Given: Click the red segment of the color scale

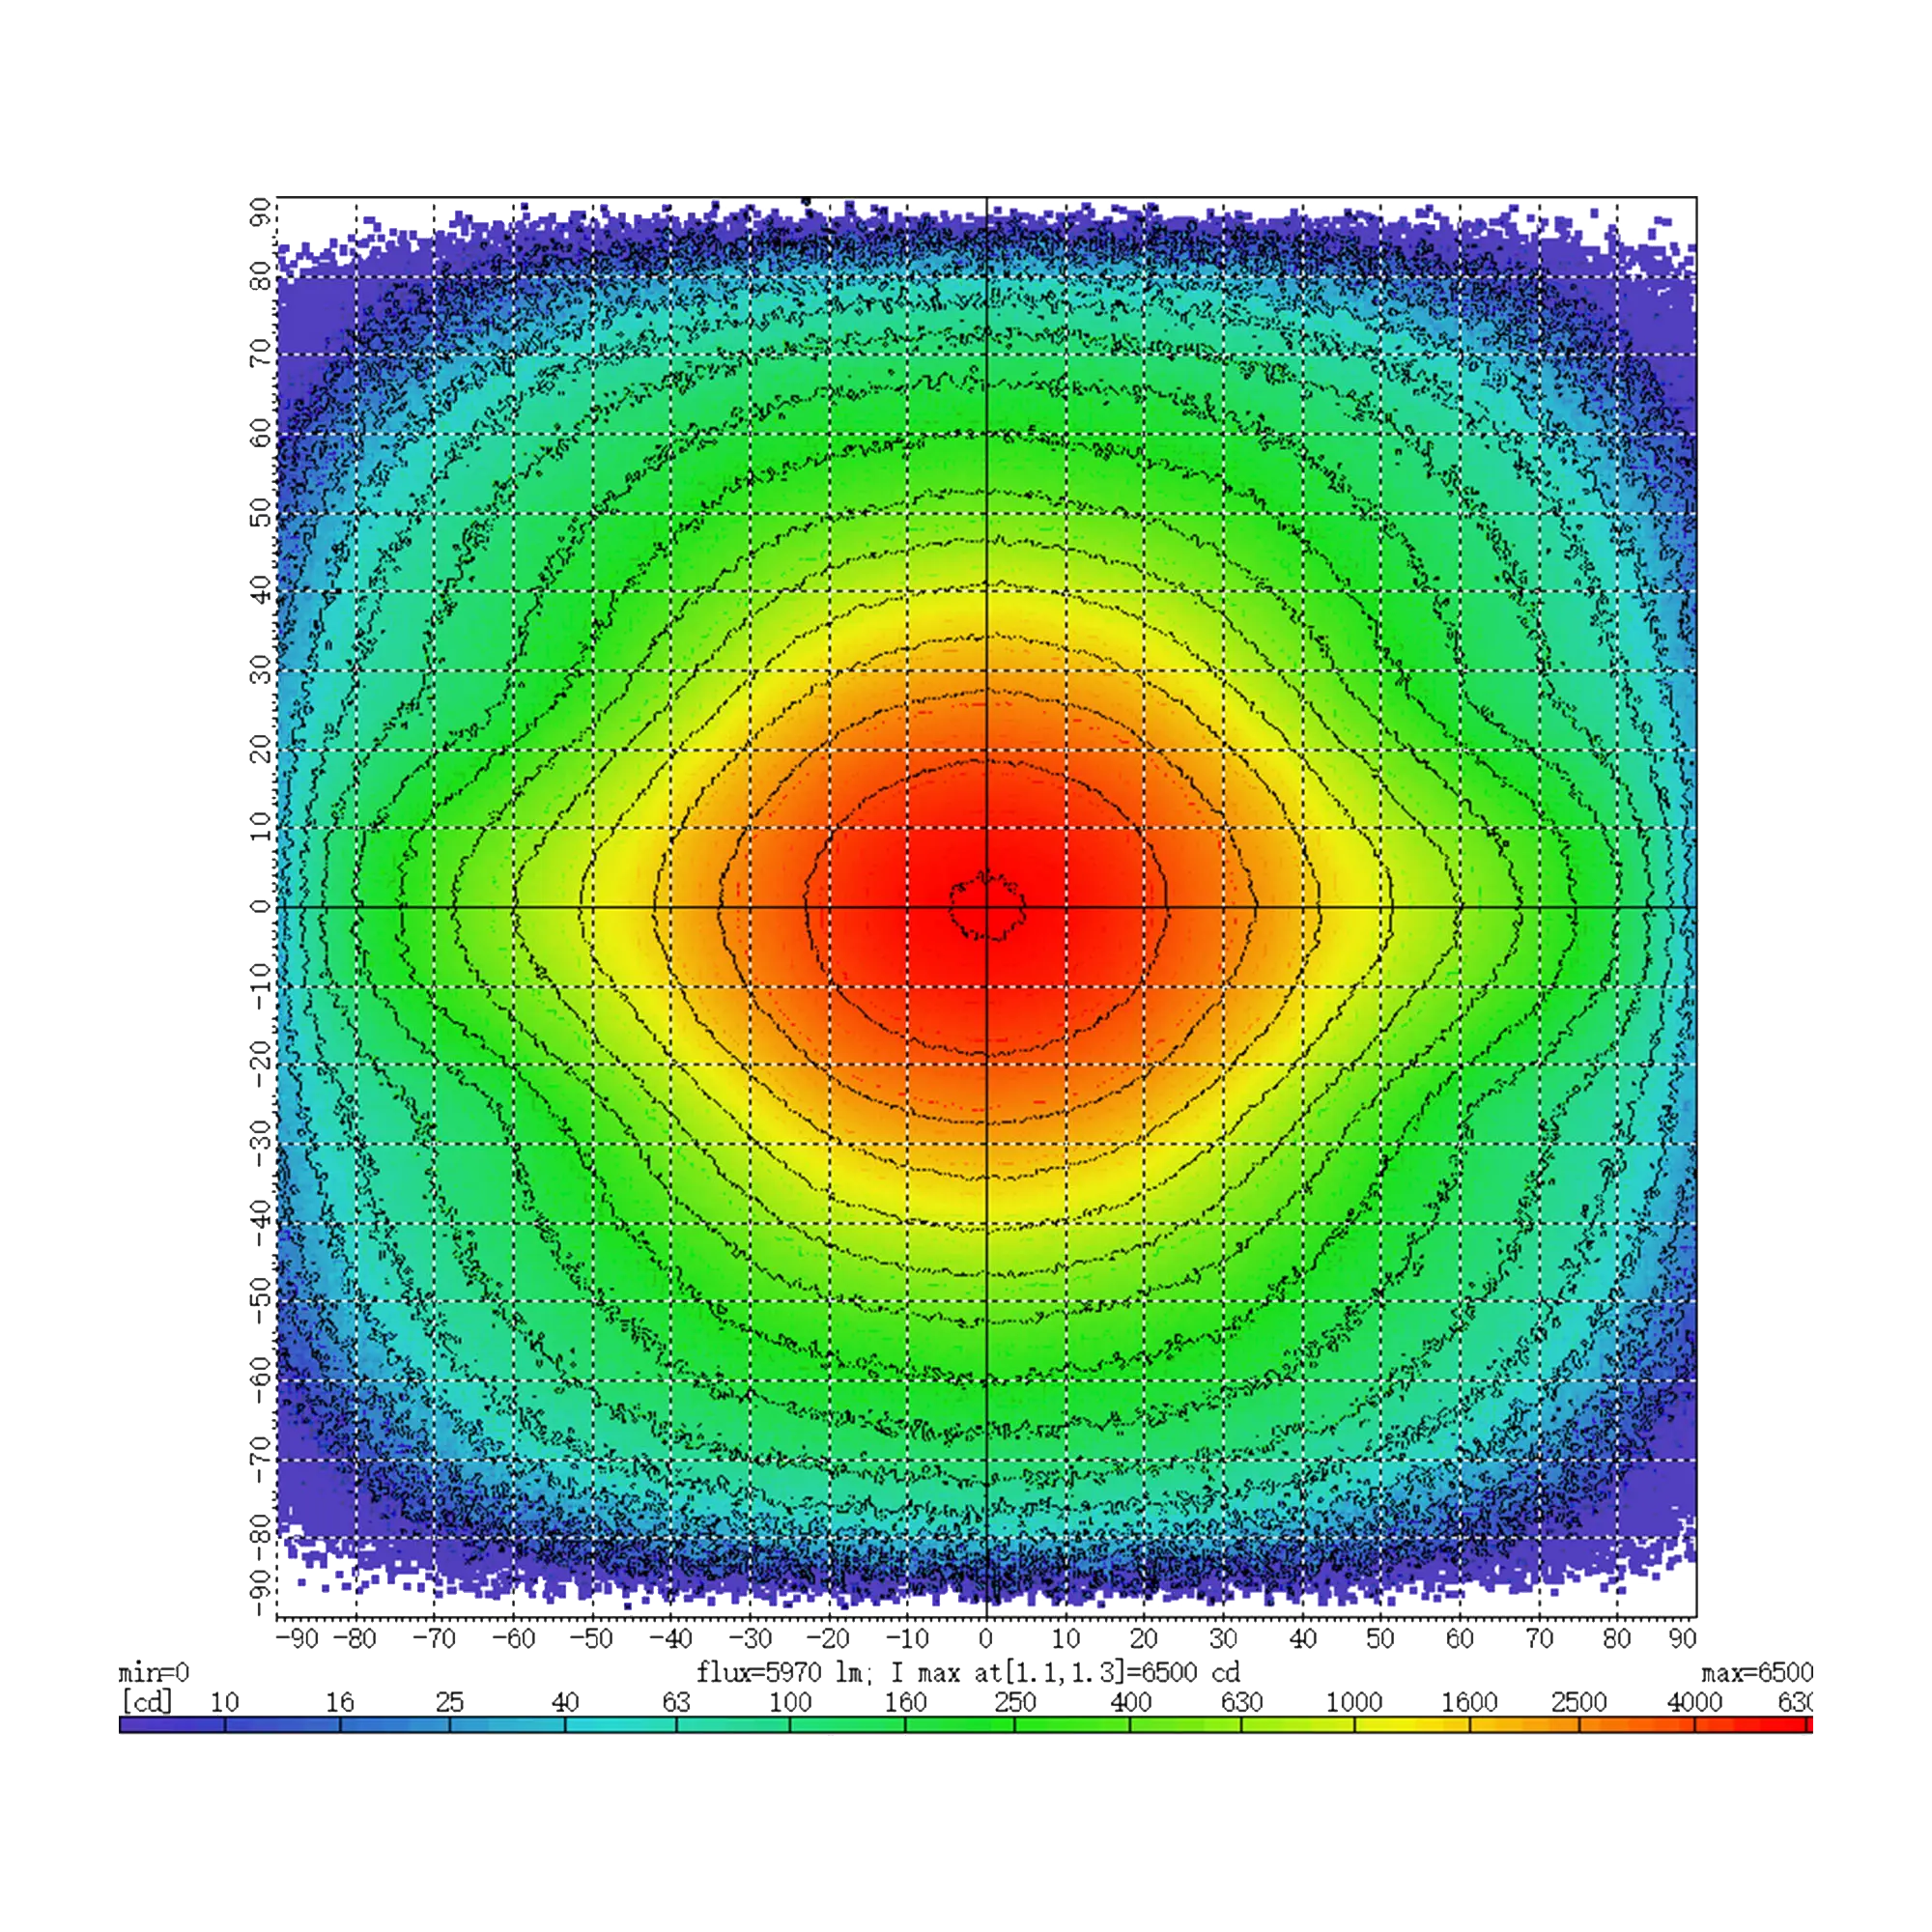Looking at the screenshot, I should tap(1750, 1725).
